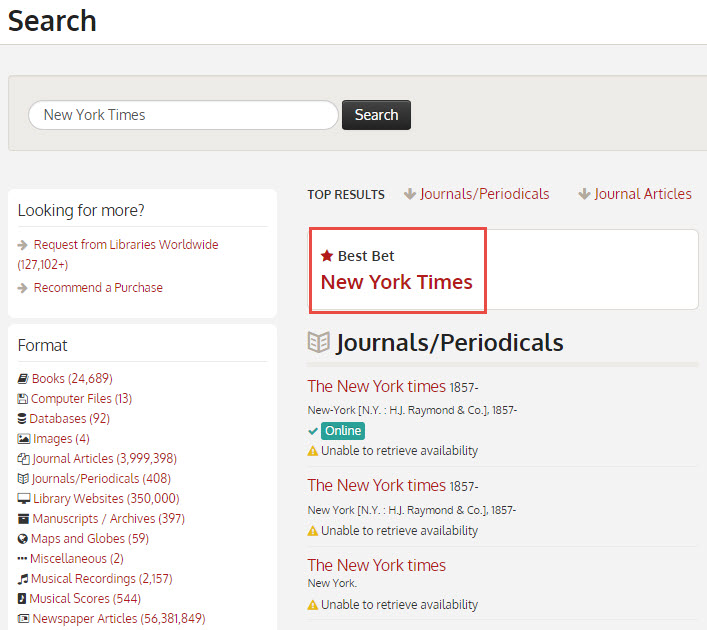This screenshot has width=707, height=630.
Task: Click the down arrow beside Journal Articles
Action: pyautogui.click(x=584, y=194)
